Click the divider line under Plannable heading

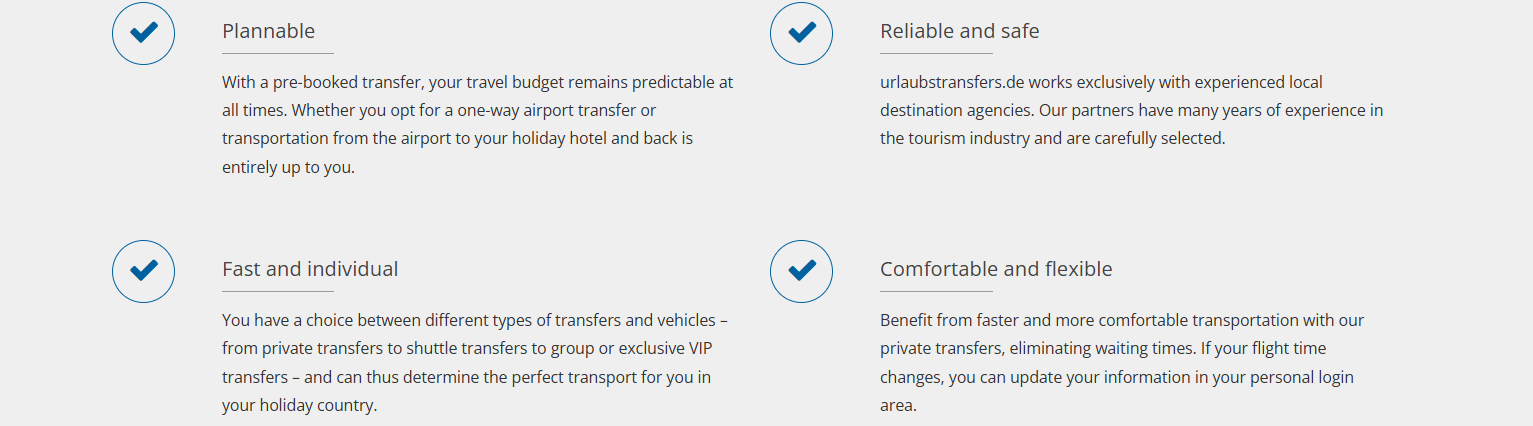pos(278,53)
